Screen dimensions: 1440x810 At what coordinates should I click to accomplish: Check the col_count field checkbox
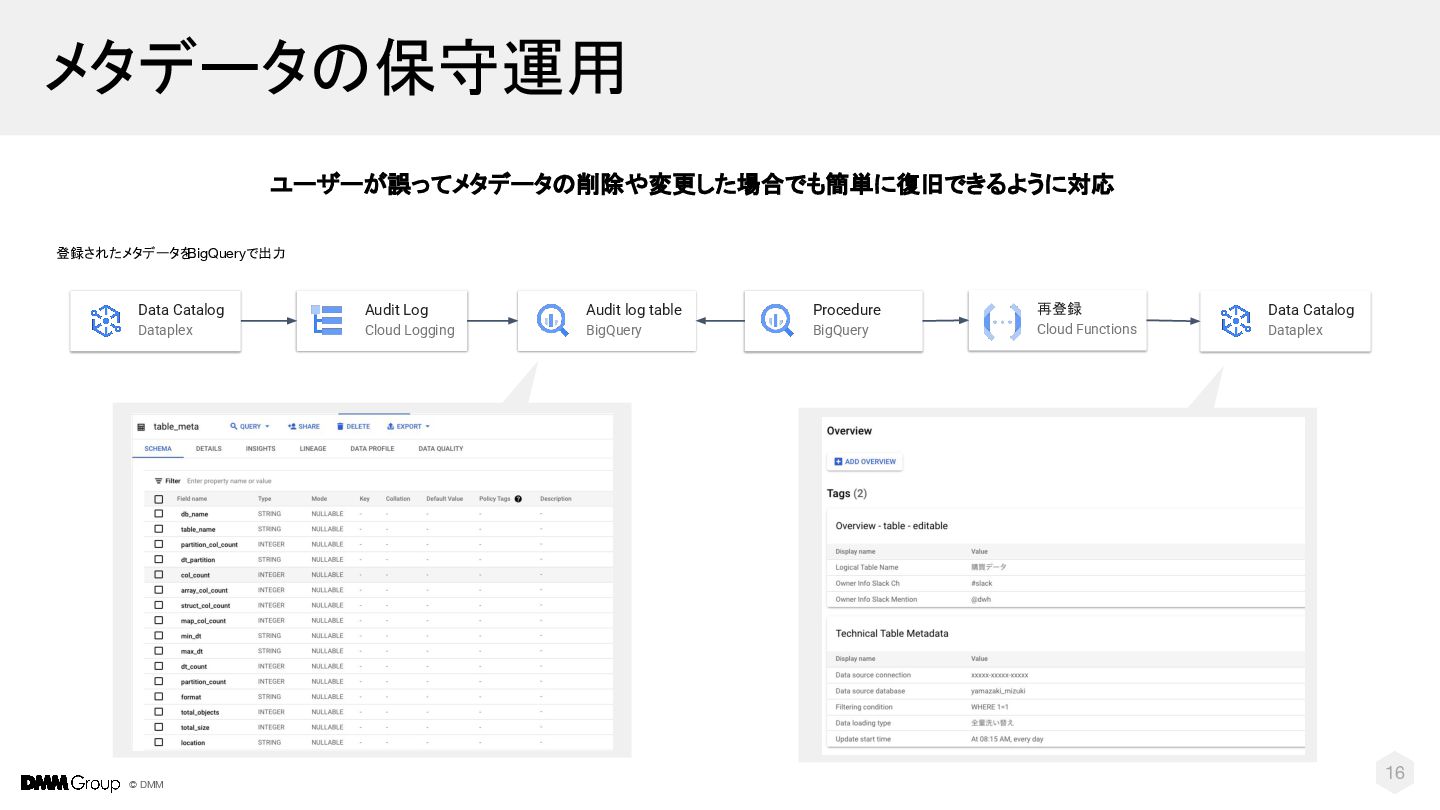pos(158,575)
